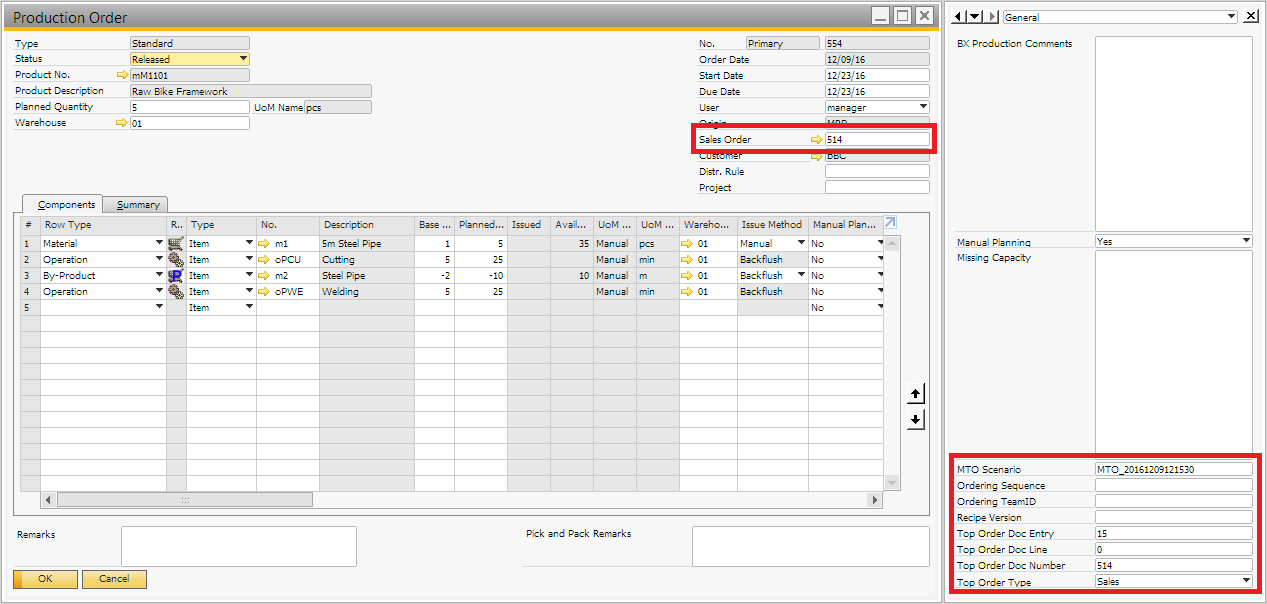
Task: Move the row up with the up arrow button
Action: coord(915,395)
